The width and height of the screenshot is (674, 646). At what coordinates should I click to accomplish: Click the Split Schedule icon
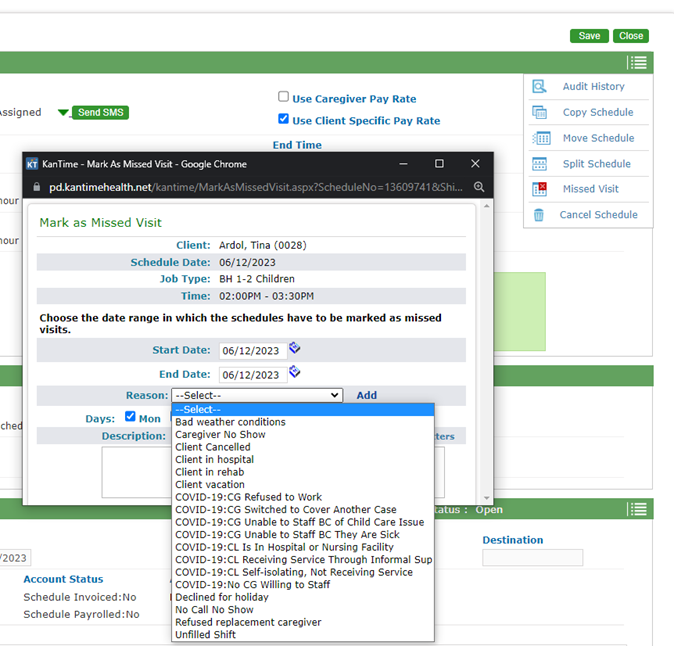(x=540, y=164)
